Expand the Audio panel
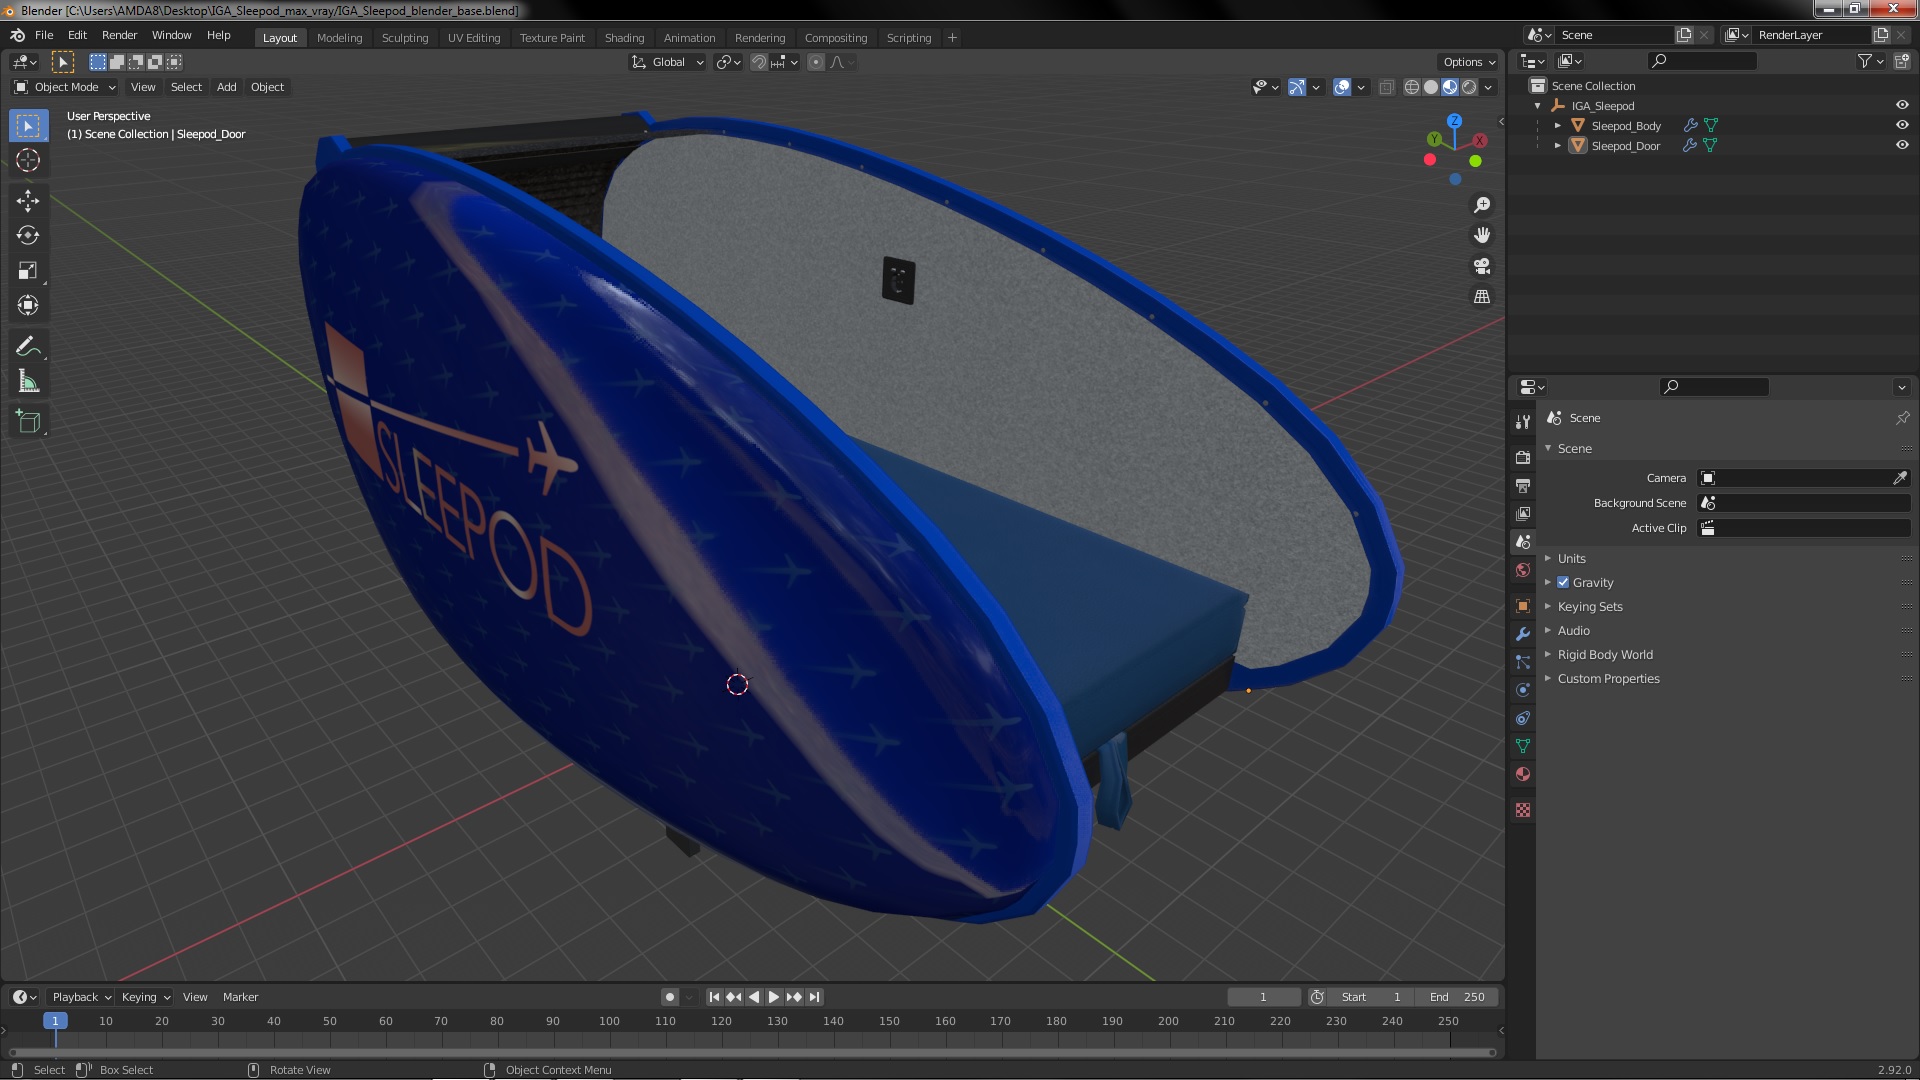This screenshot has height=1080, width=1920. coord(1573,630)
